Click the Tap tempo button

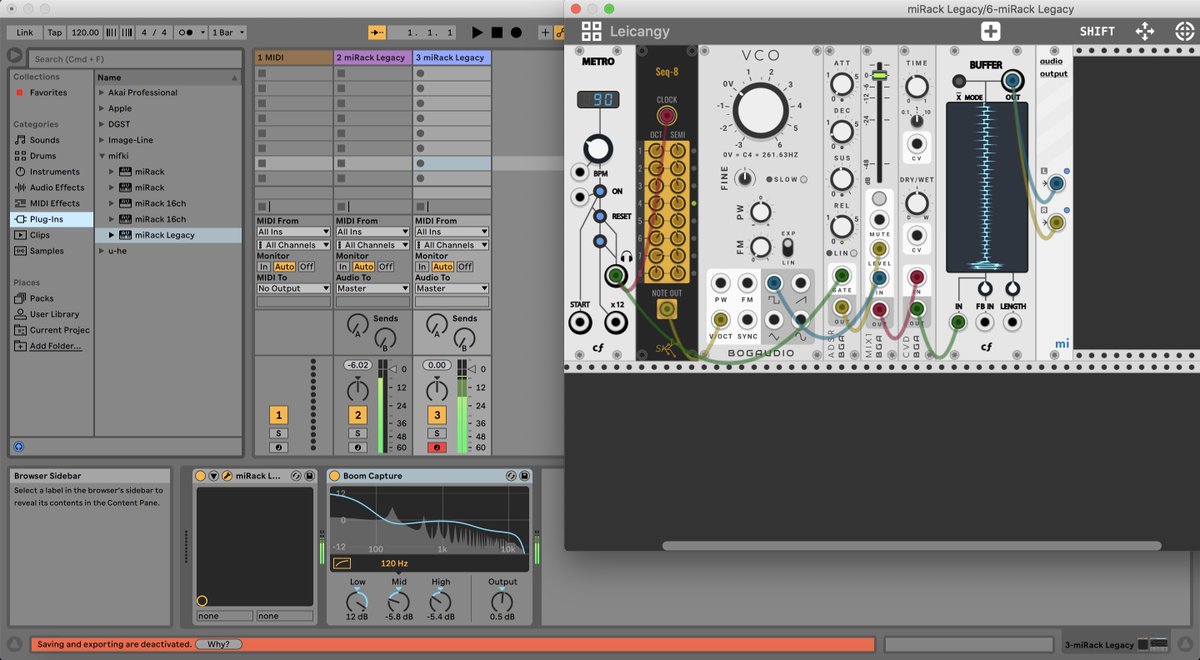coord(55,32)
